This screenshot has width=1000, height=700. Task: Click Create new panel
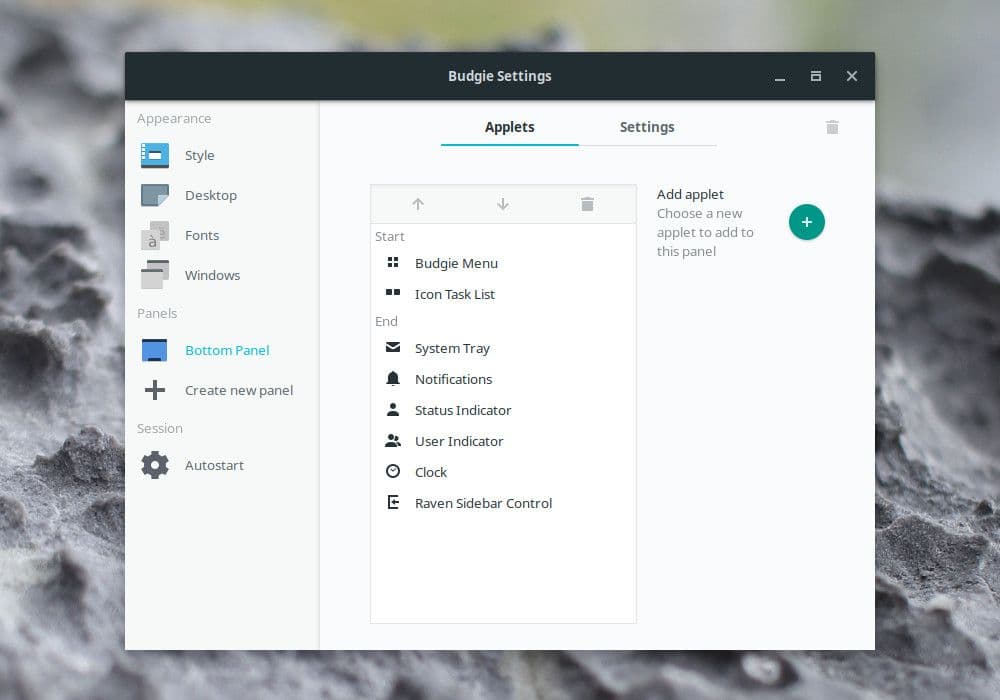click(222, 390)
